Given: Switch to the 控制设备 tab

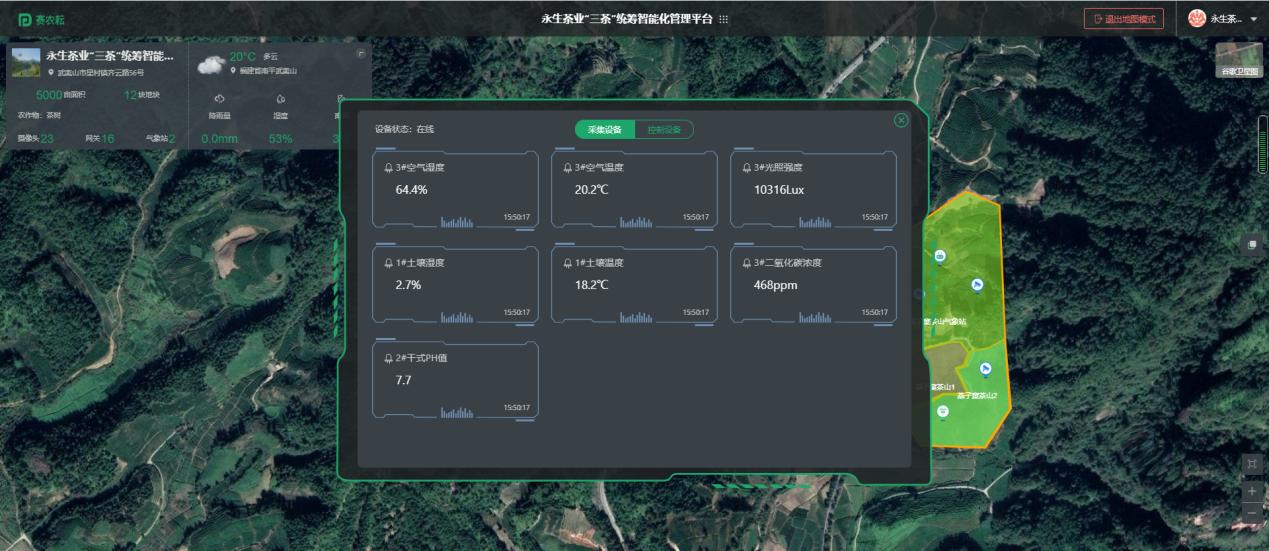Looking at the screenshot, I should [x=663, y=130].
